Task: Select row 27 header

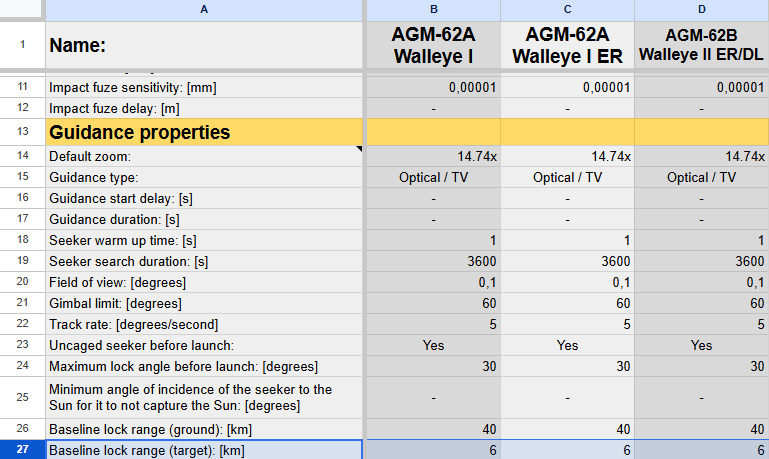Action: pyautogui.click(x=23, y=450)
